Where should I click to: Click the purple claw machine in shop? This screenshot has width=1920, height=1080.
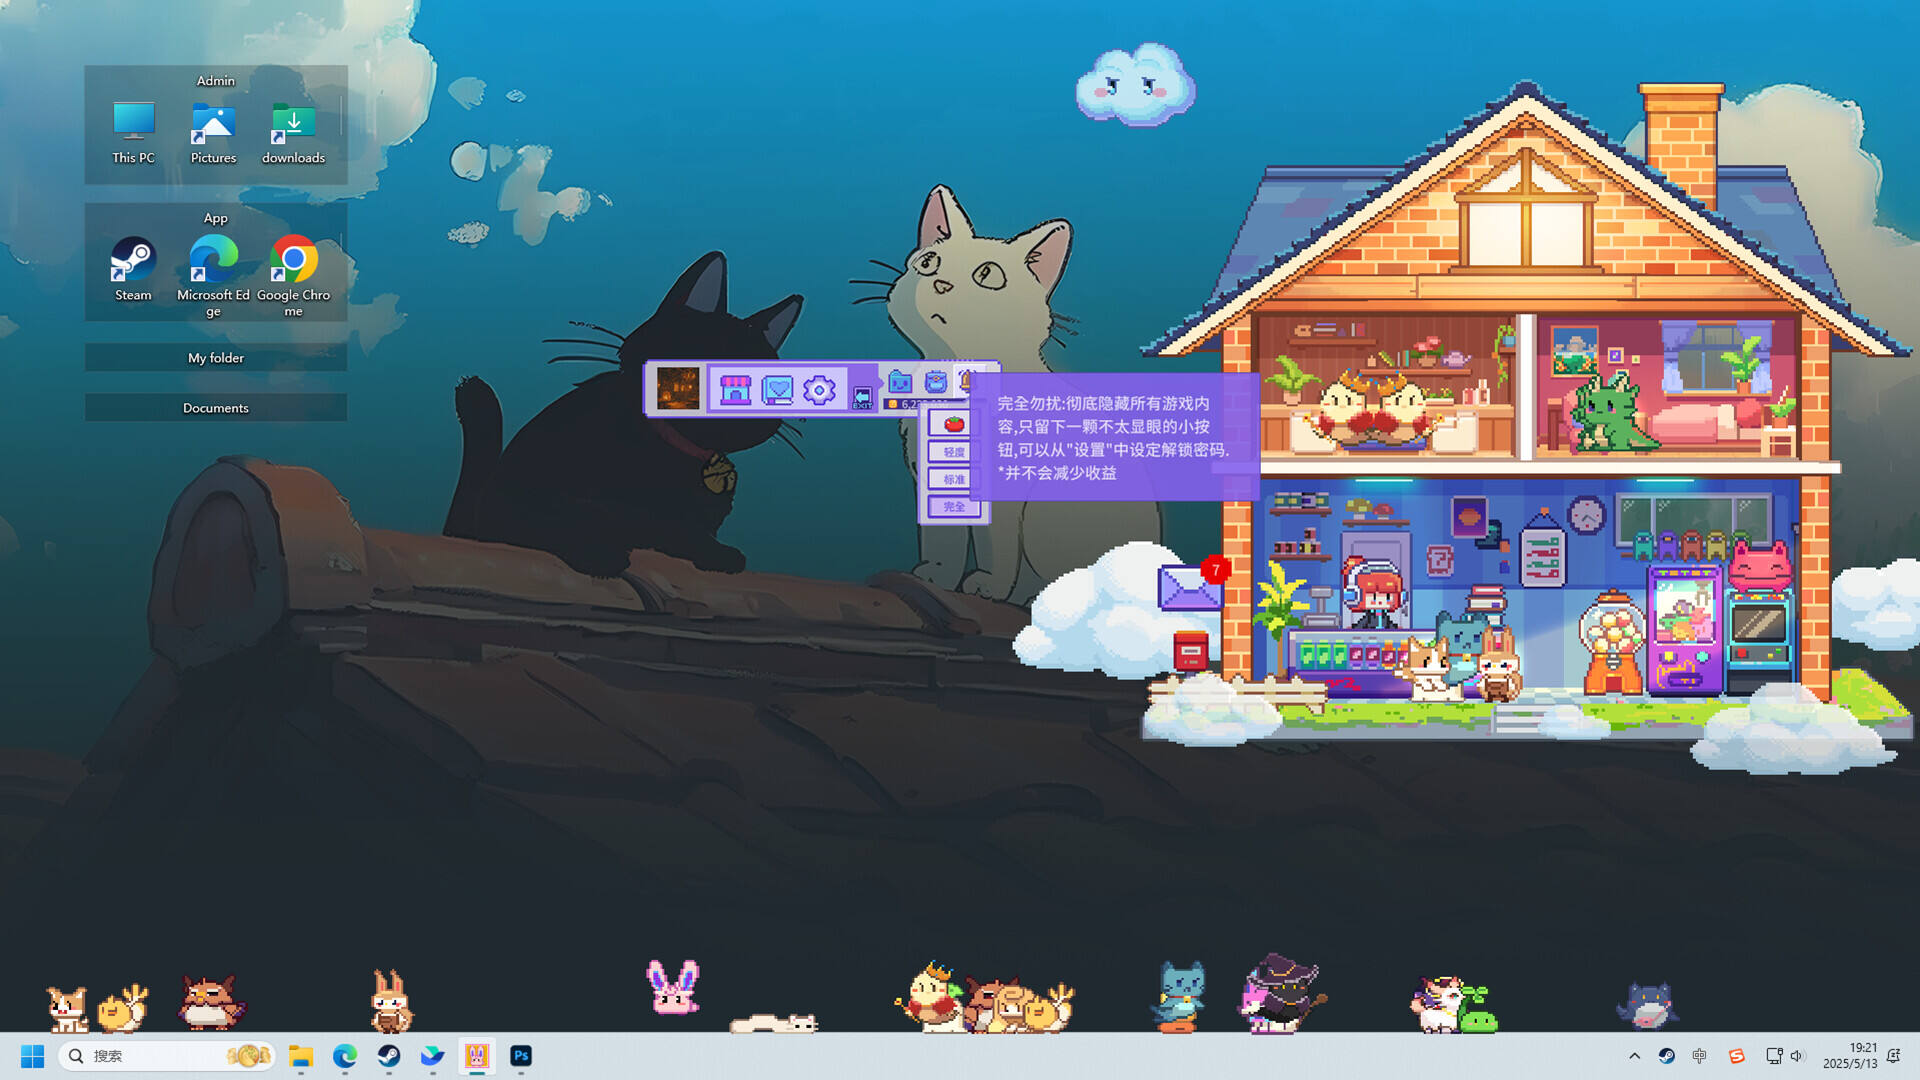(1685, 630)
